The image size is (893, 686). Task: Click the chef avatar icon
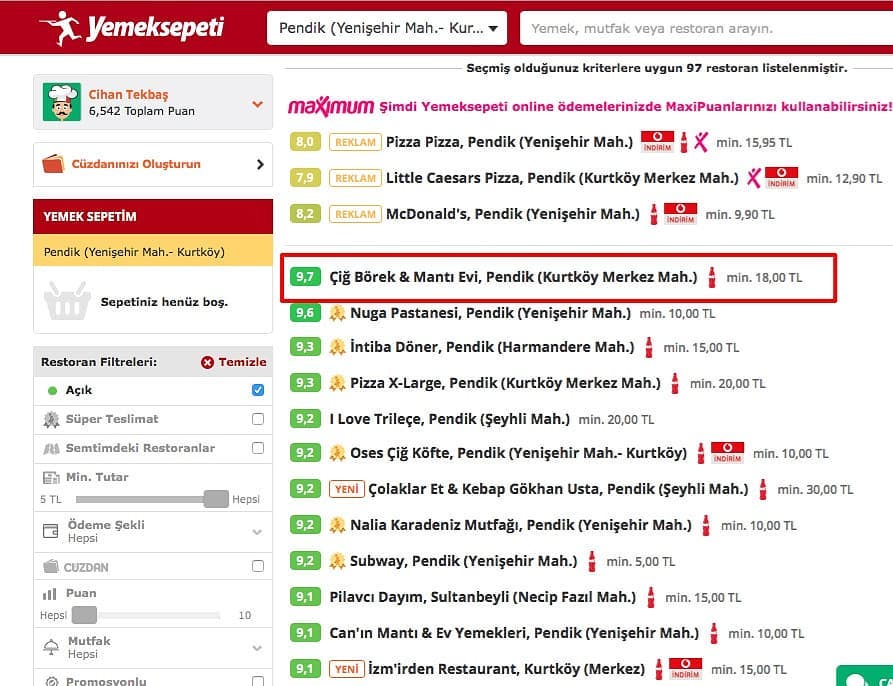[62, 102]
